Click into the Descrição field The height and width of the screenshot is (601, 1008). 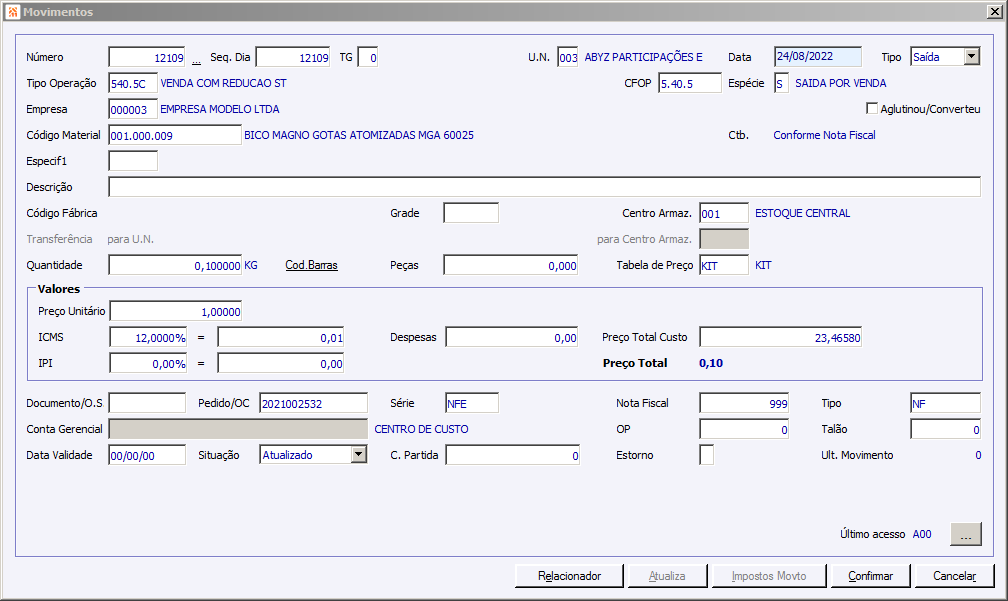(x=544, y=187)
